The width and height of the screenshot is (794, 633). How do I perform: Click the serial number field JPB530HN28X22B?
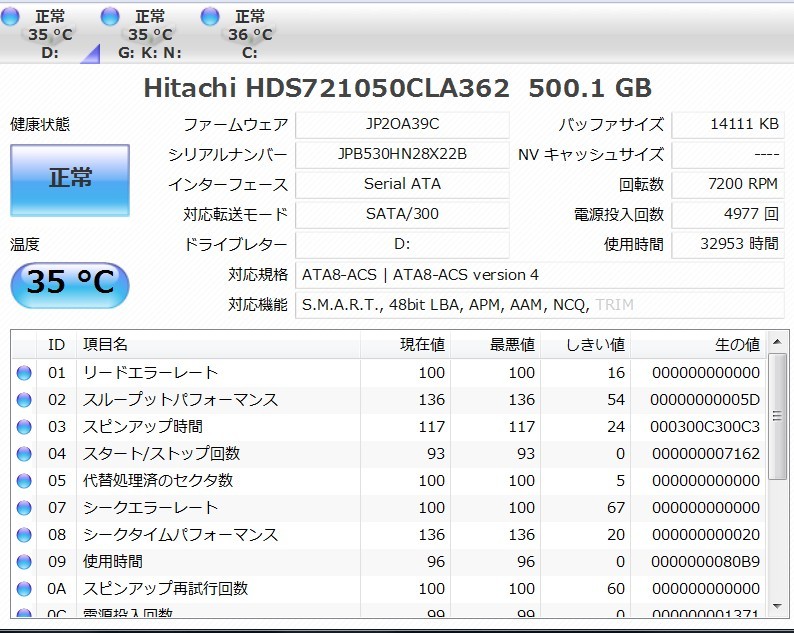point(402,155)
